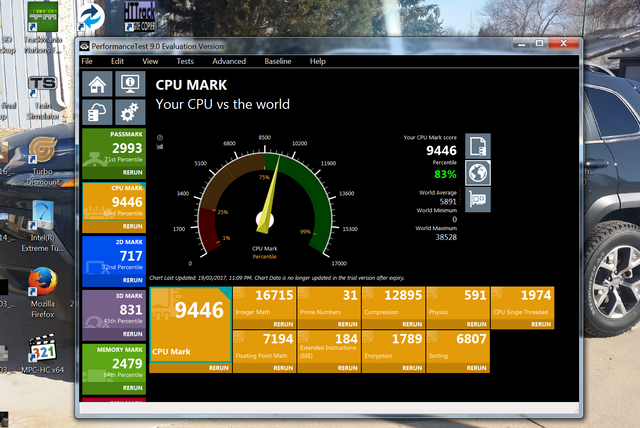
Task: Open Intel Extreme Tuning desktop shortcut
Action: pyautogui.click(x=42, y=226)
